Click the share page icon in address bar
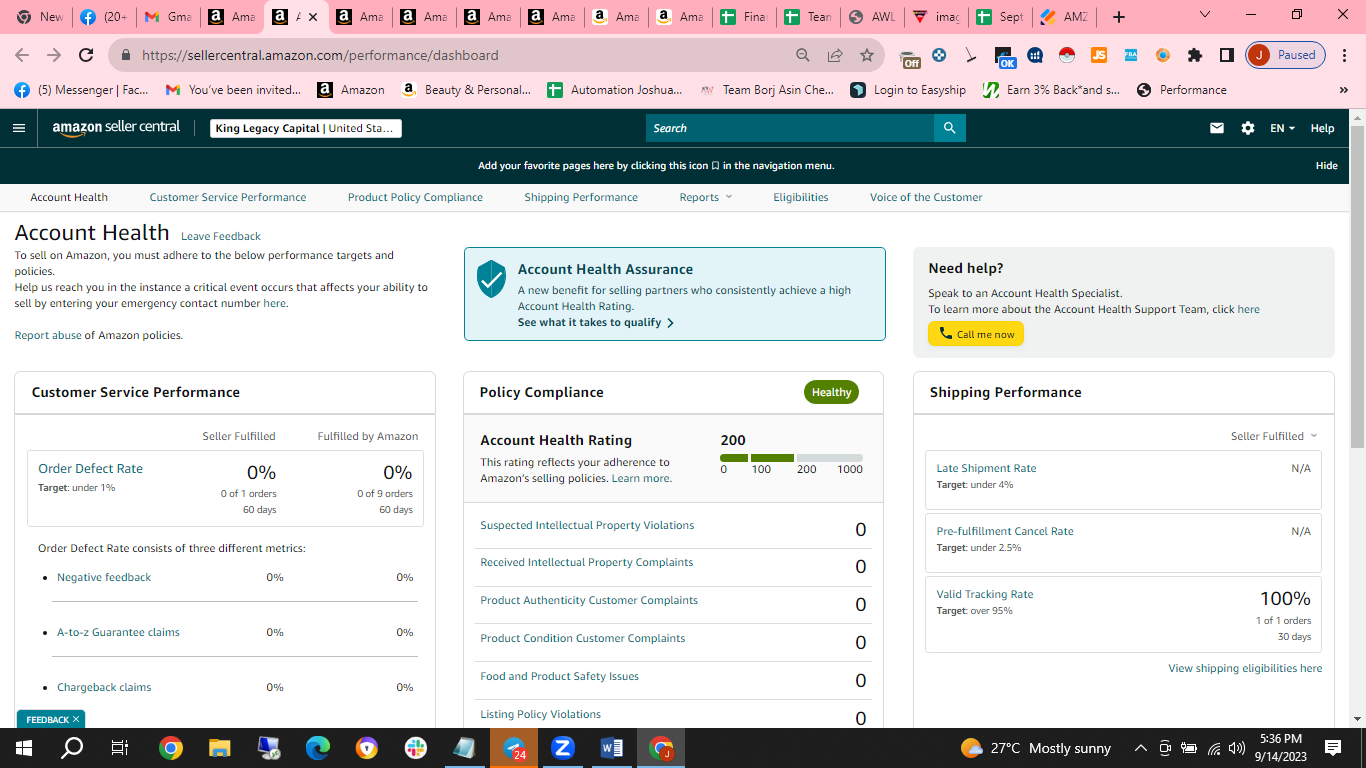Screen dimensions: 1366x768 [x=835, y=55]
